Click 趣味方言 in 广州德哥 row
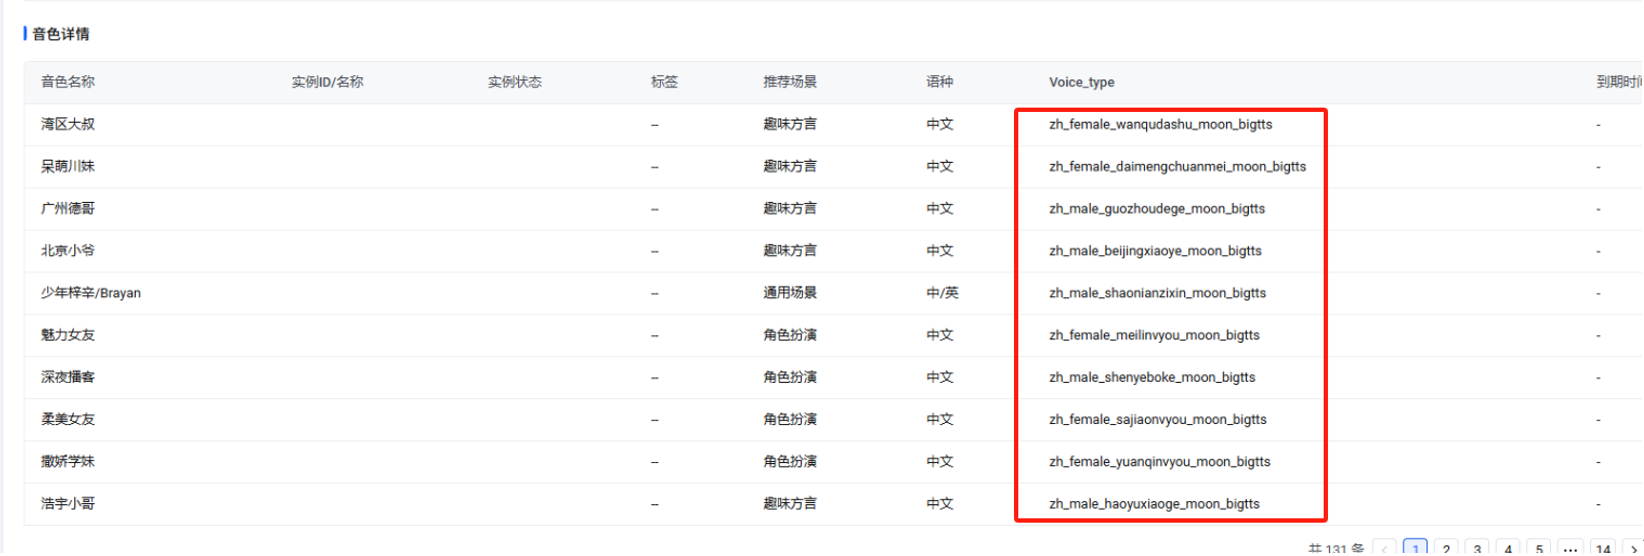 (790, 208)
